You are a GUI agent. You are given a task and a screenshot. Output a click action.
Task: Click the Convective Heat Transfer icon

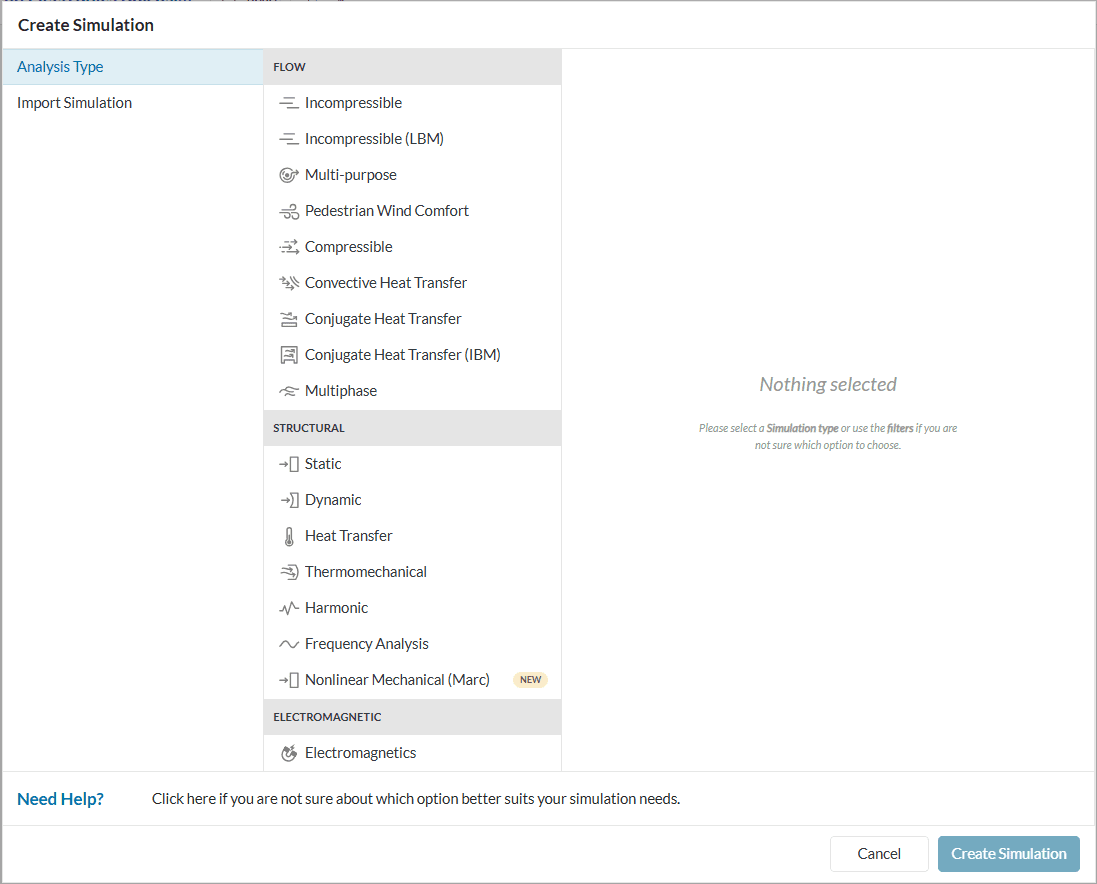[x=289, y=283]
